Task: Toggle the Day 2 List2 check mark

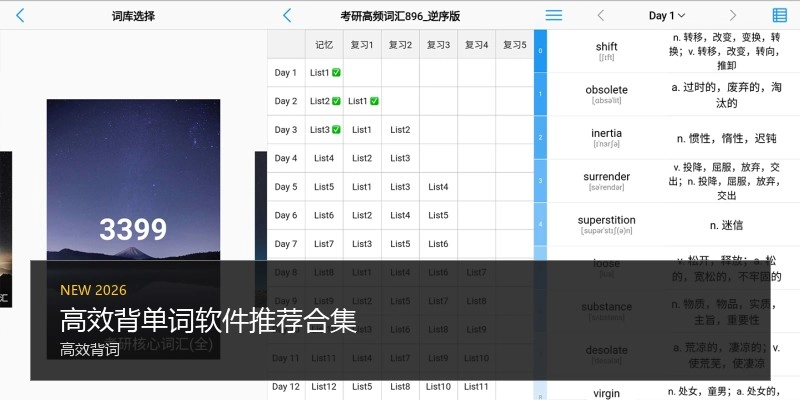Action: pyautogui.click(x=336, y=101)
